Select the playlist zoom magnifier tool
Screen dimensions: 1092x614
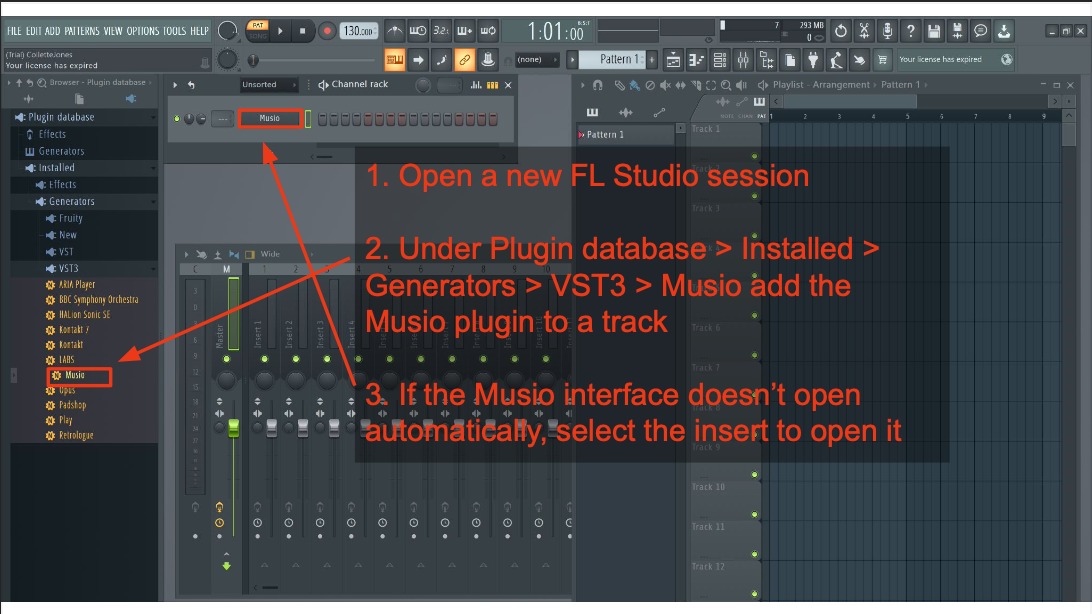coord(726,85)
